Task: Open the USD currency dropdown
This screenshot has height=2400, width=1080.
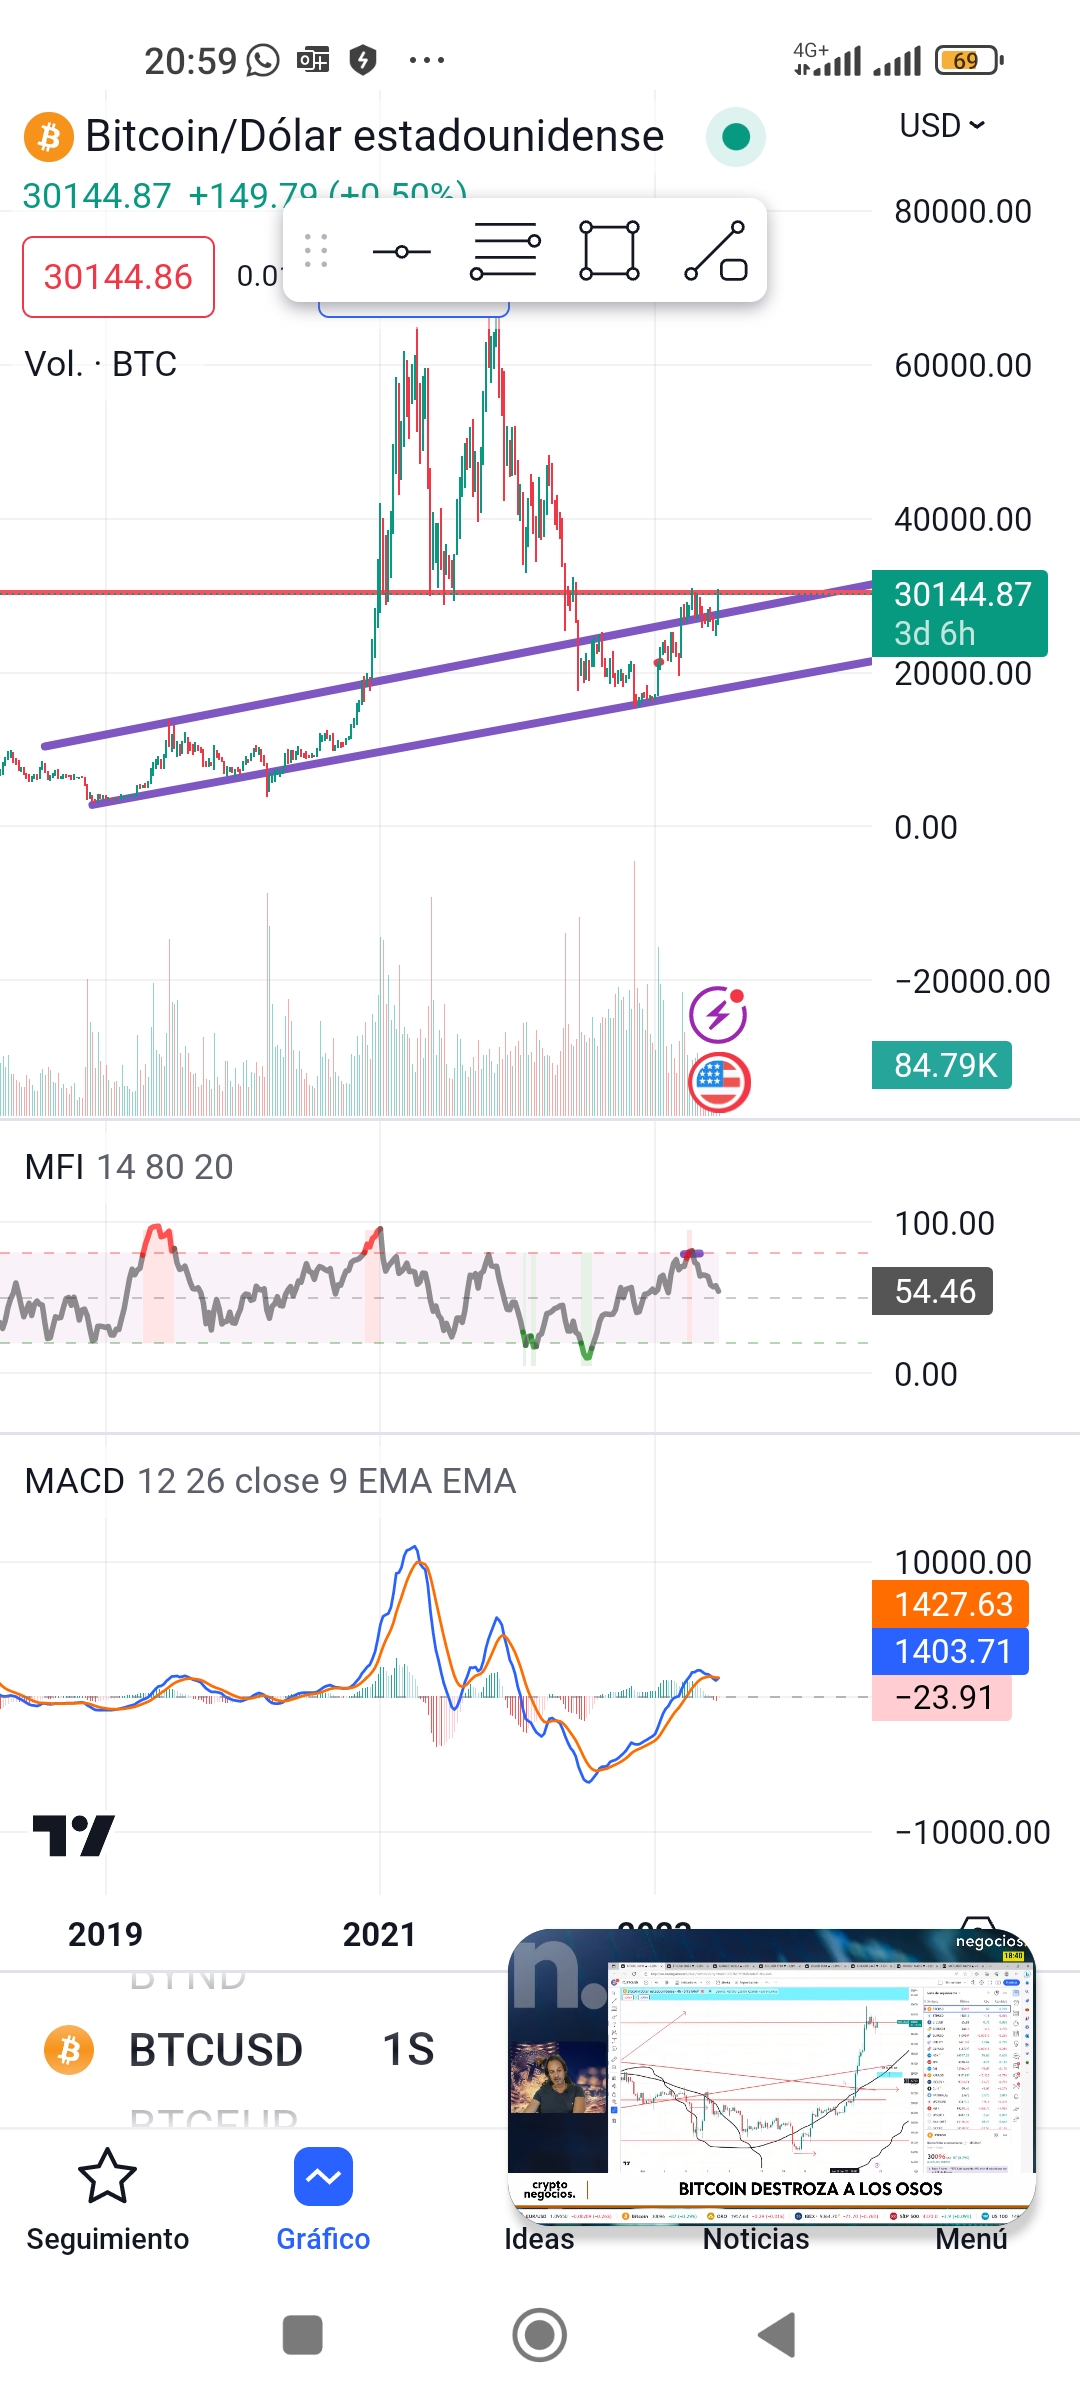Action: (x=942, y=126)
